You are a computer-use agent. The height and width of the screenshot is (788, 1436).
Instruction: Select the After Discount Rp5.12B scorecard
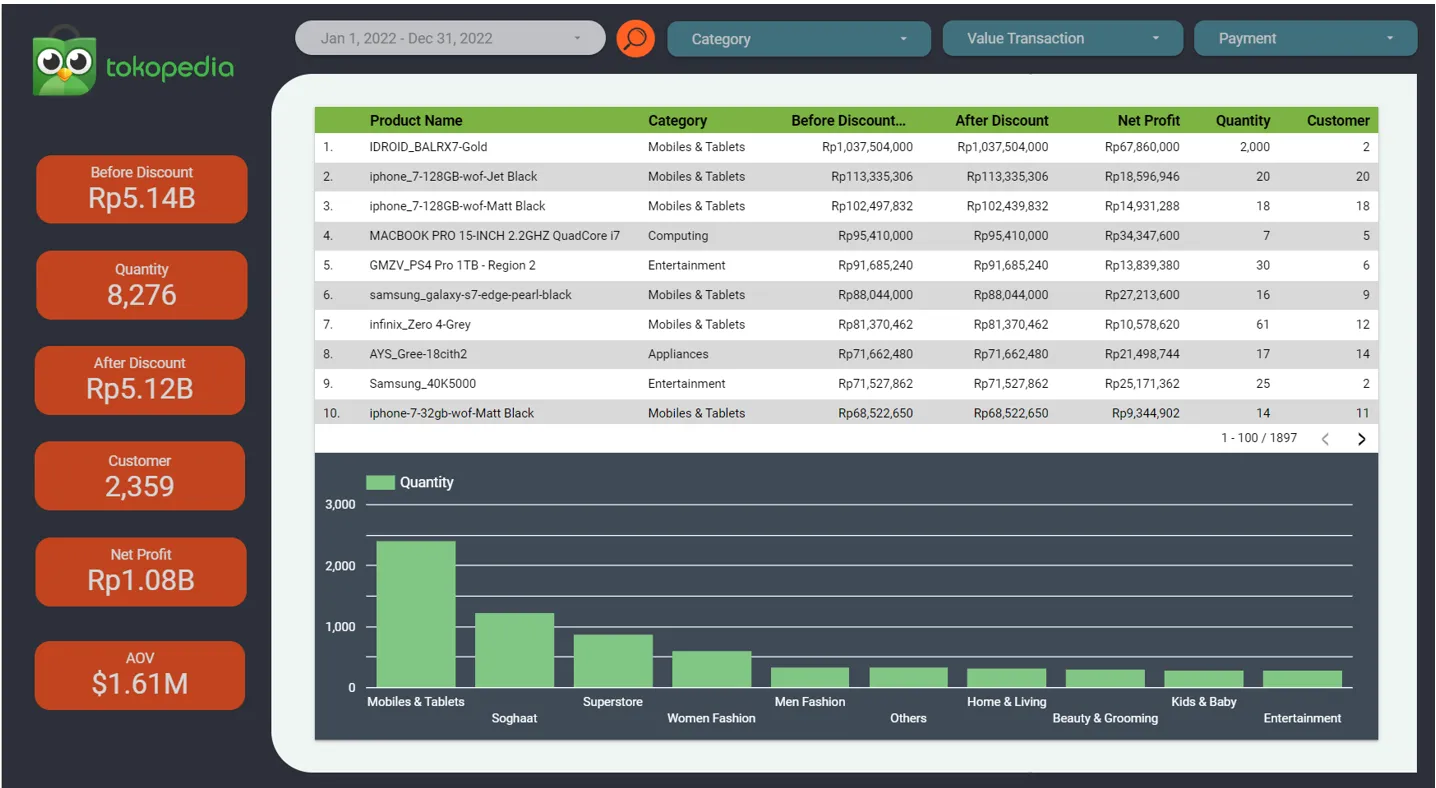click(x=140, y=380)
